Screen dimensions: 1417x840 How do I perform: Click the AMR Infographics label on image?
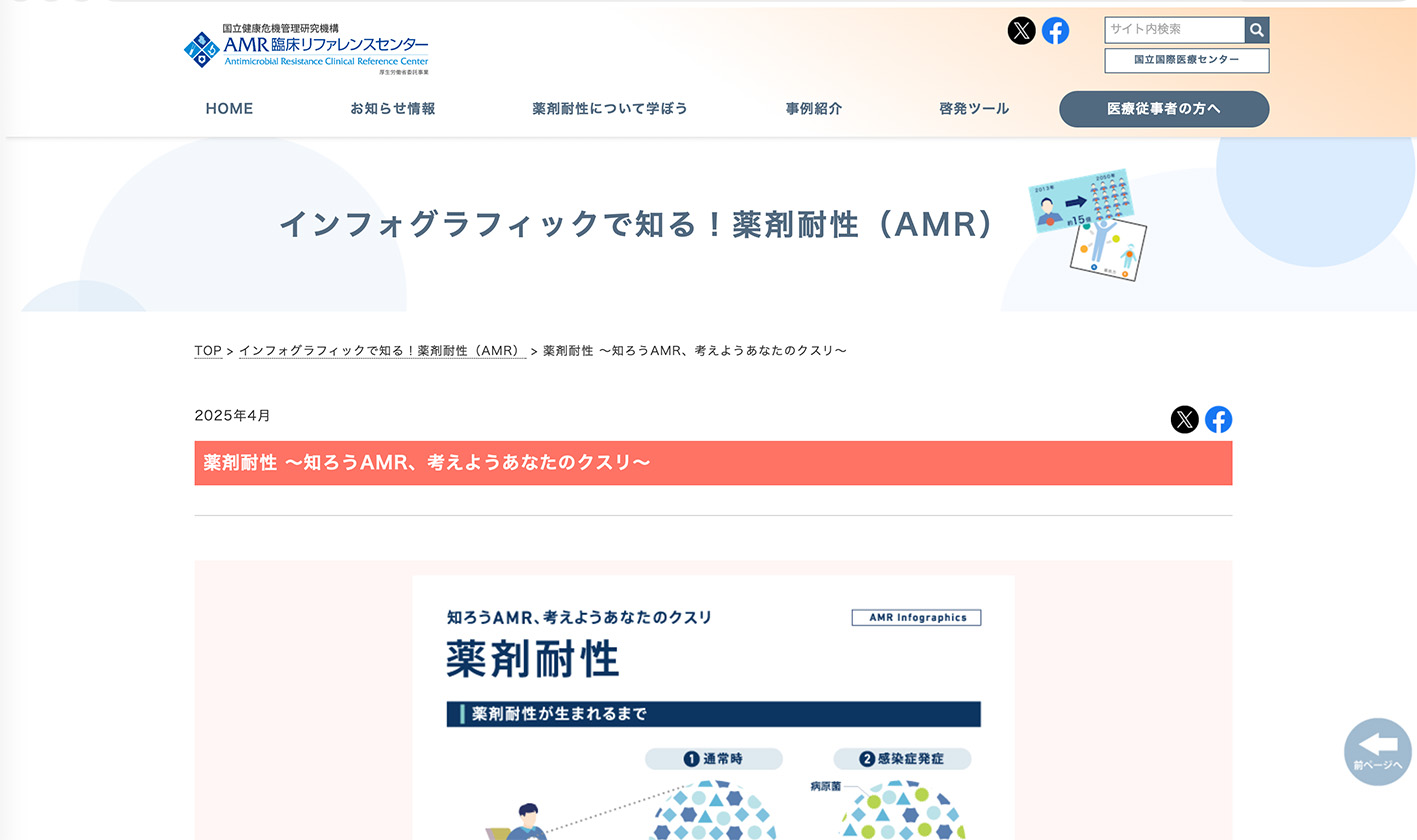(x=916, y=618)
